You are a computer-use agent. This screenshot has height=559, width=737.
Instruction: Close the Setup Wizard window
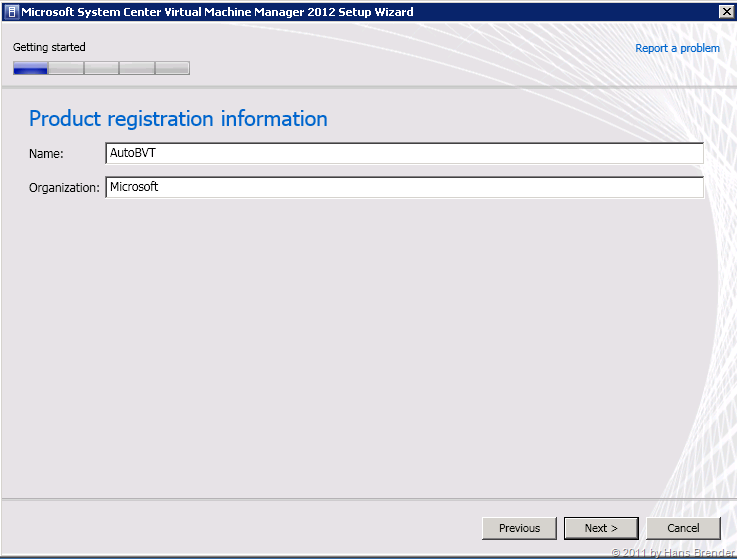(x=725, y=11)
